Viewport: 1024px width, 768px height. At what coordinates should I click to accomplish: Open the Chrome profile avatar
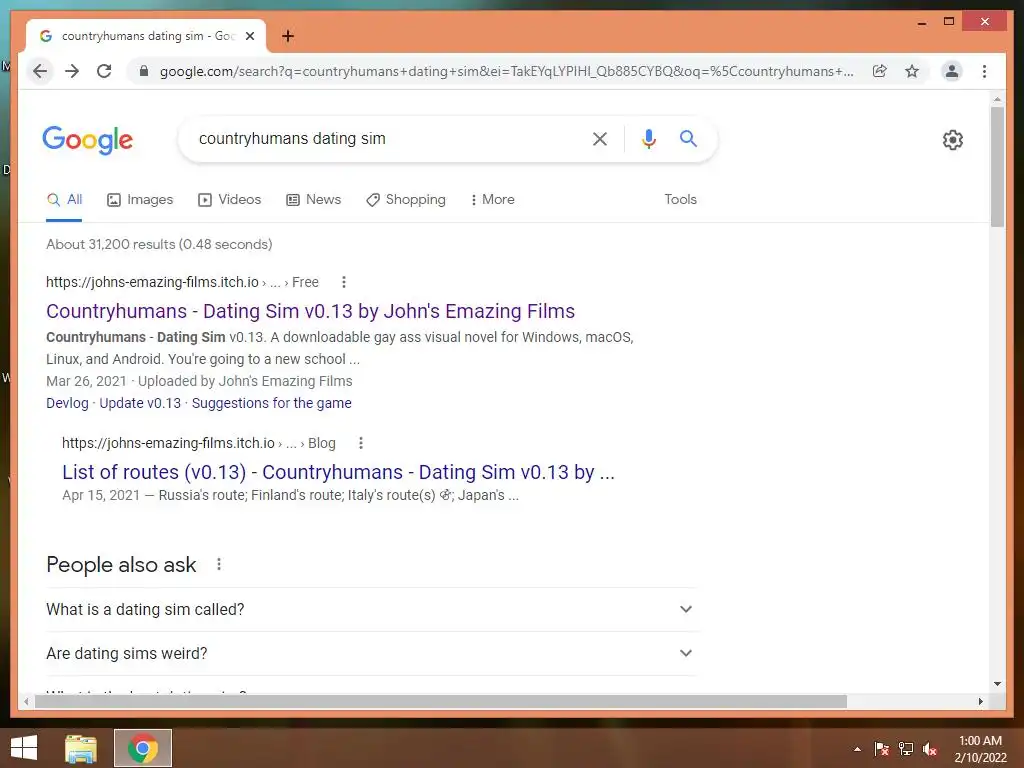tap(952, 71)
